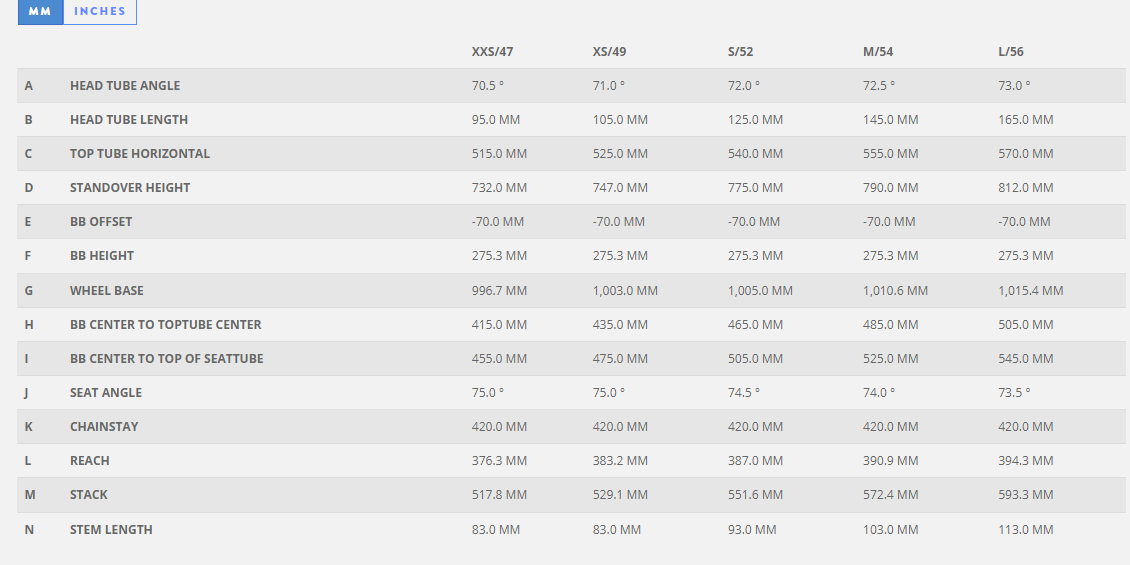
Task: Switch units to MM
Action: tap(40, 12)
